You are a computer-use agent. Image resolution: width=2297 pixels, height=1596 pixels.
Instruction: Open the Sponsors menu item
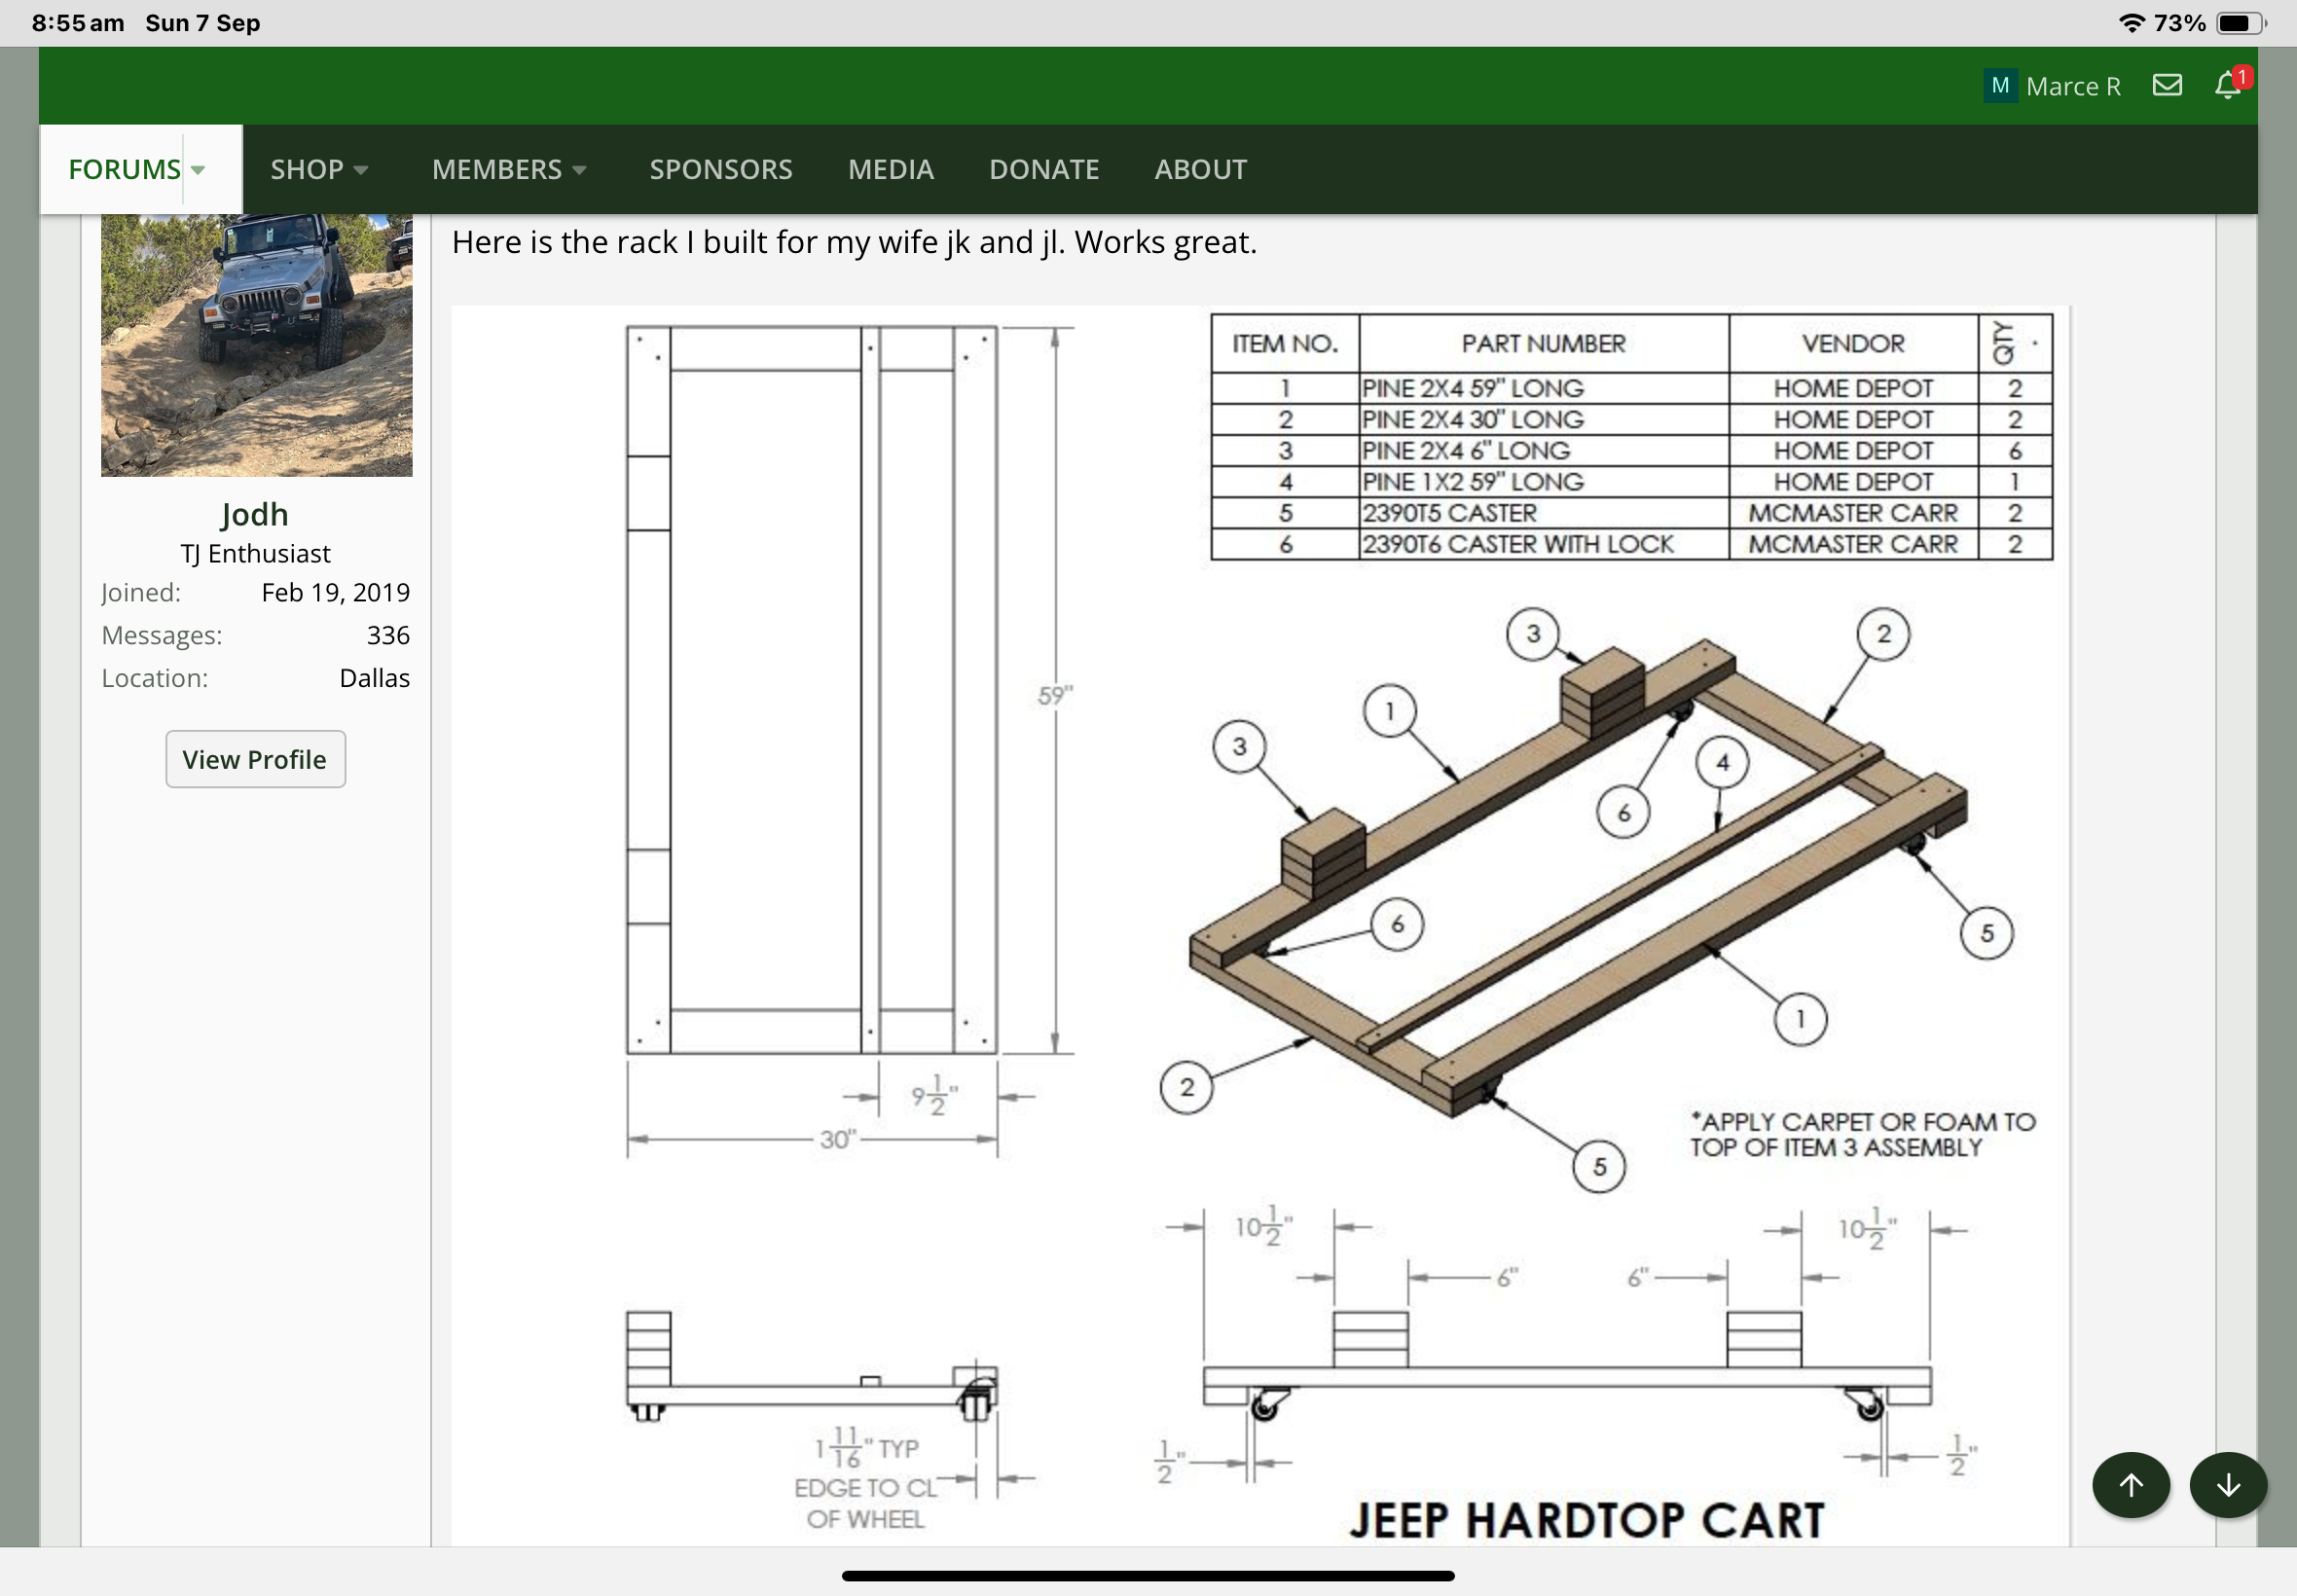(x=720, y=169)
